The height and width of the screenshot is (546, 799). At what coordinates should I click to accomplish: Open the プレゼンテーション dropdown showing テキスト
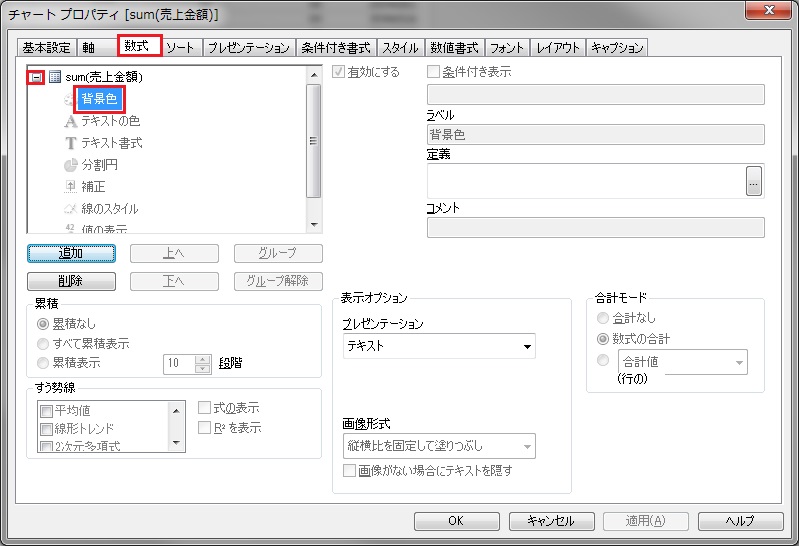click(438, 347)
